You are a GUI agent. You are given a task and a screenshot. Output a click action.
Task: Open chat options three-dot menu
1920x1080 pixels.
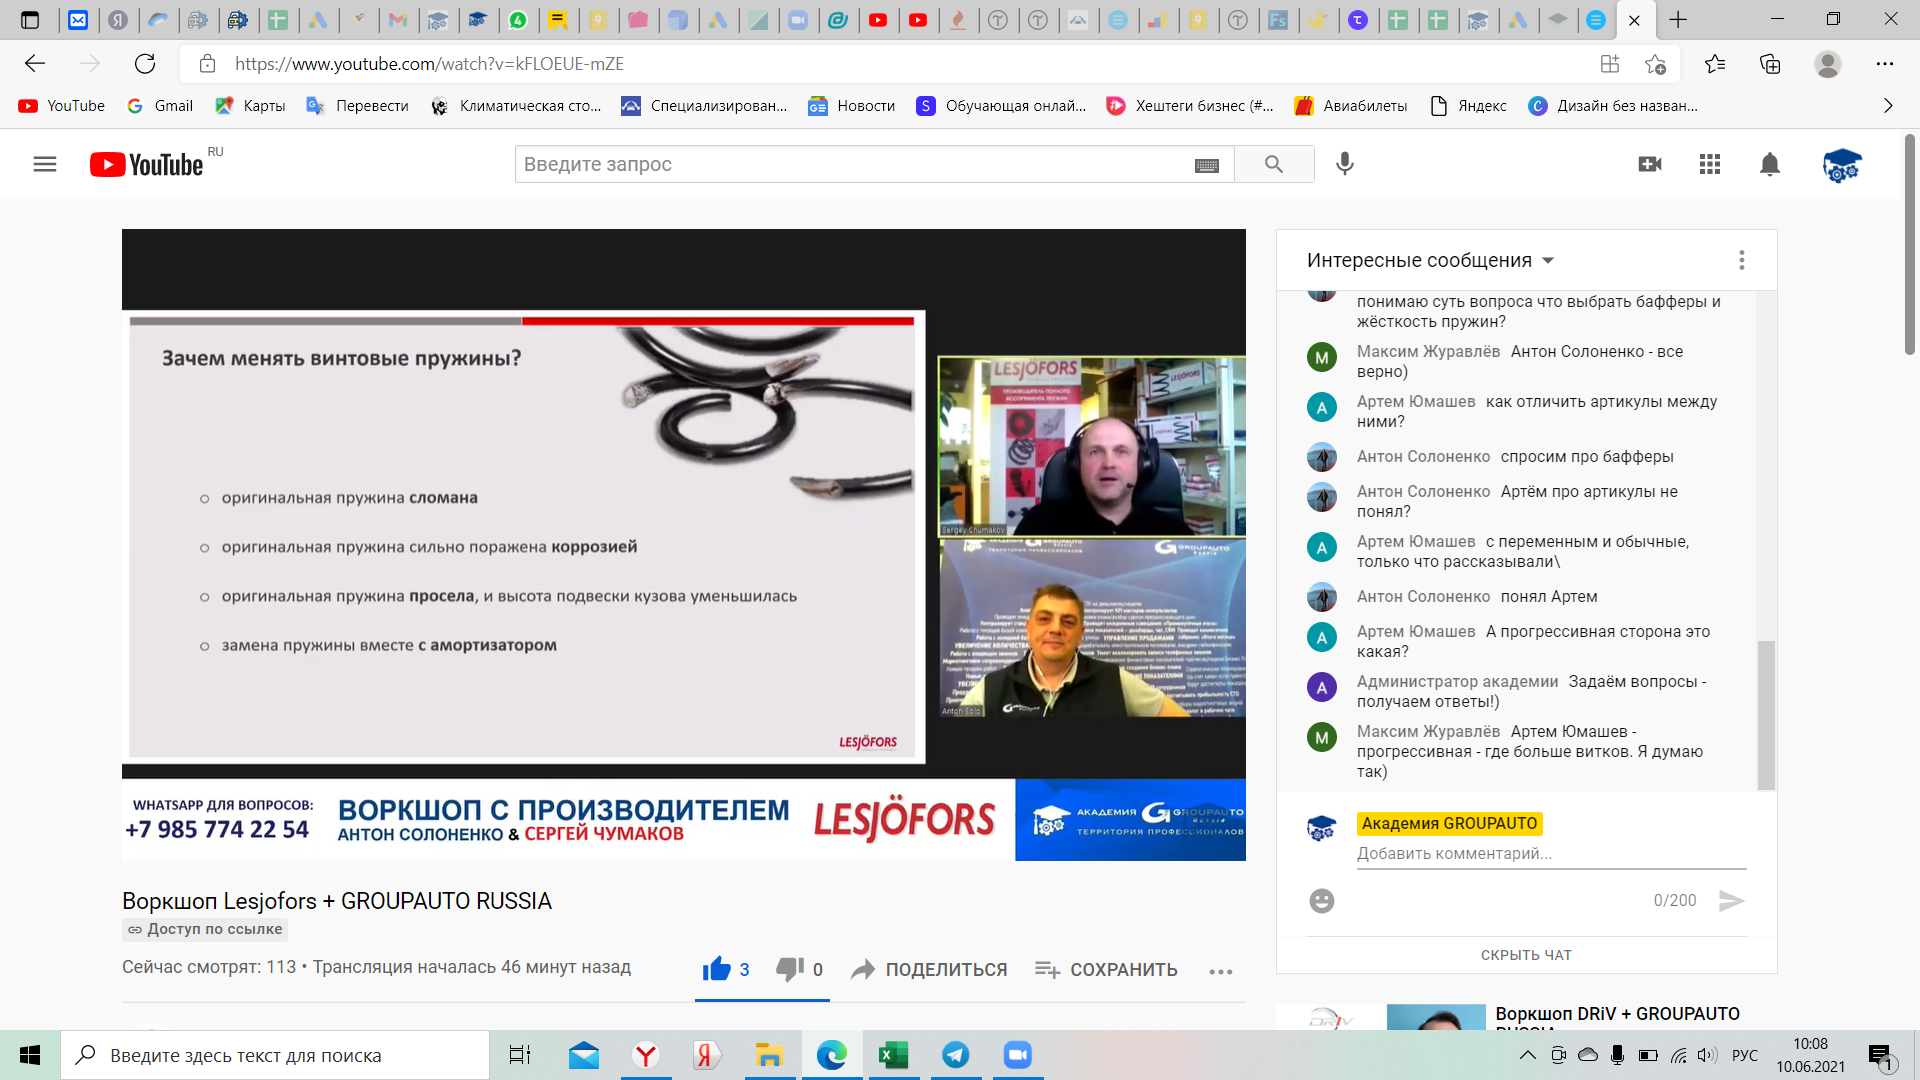coord(1741,260)
